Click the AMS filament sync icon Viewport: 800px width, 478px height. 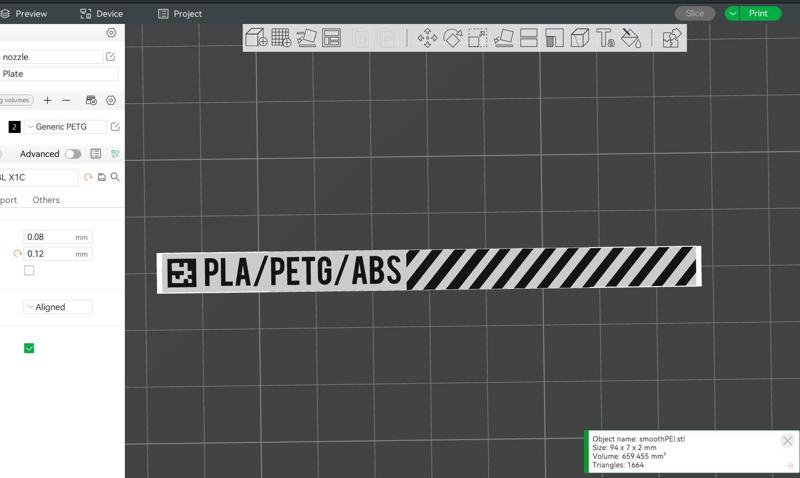[x=91, y=100]
